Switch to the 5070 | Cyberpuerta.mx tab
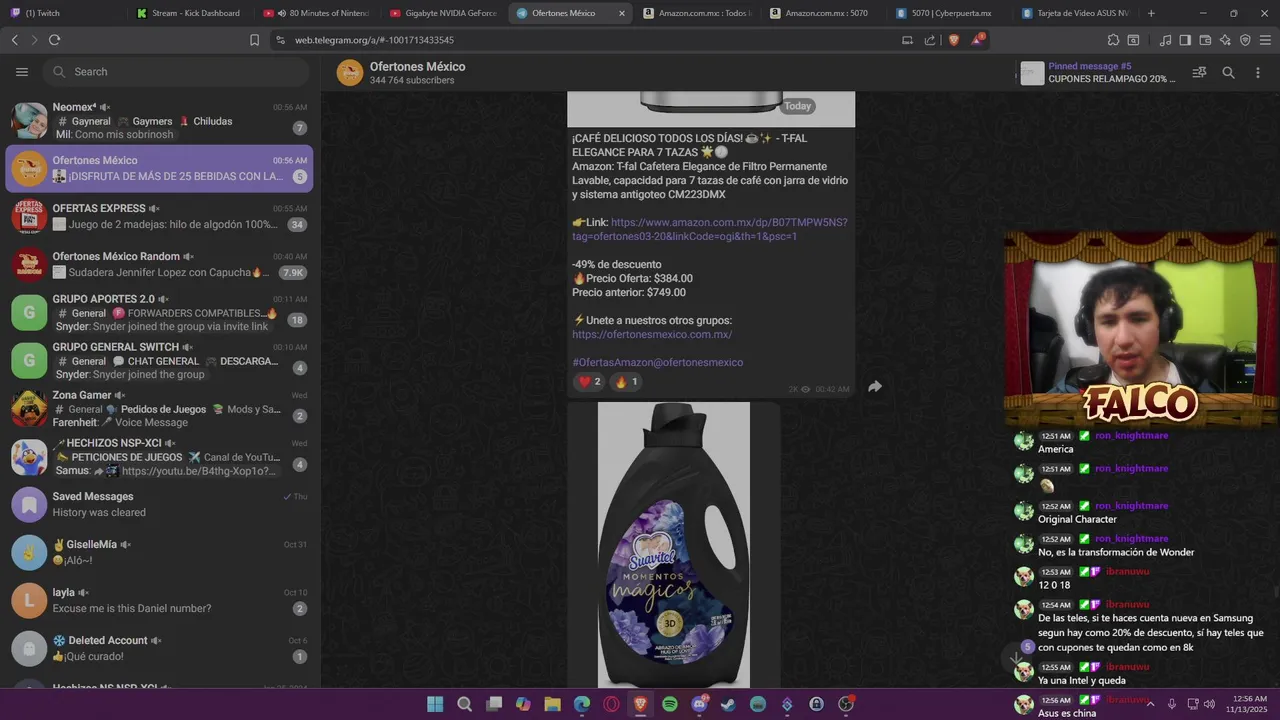Screen dimensions: 1280x720 tap(948, 13)
